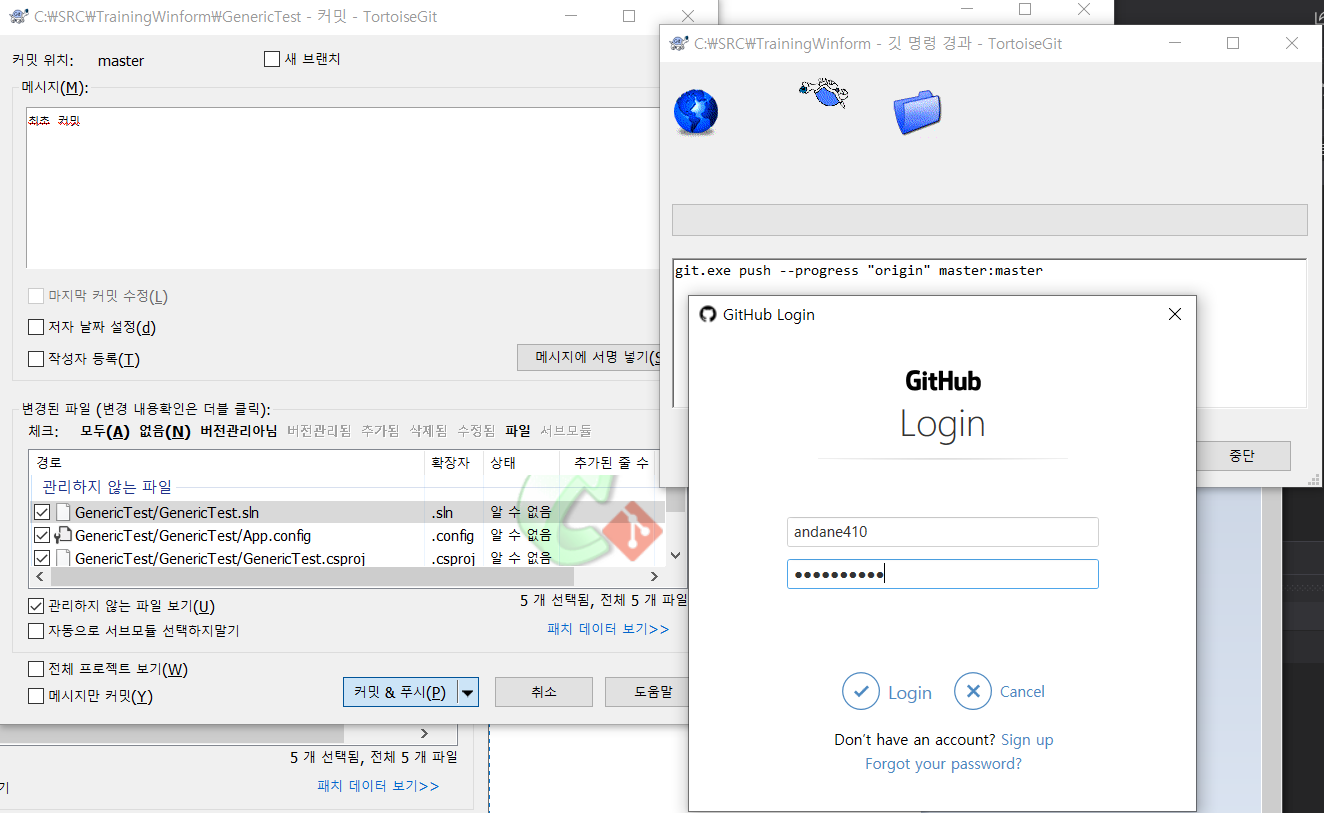1324x813 pixels.
Task: Click the file list horizontal scrollbar left arrow
Action: click(40, 576)
